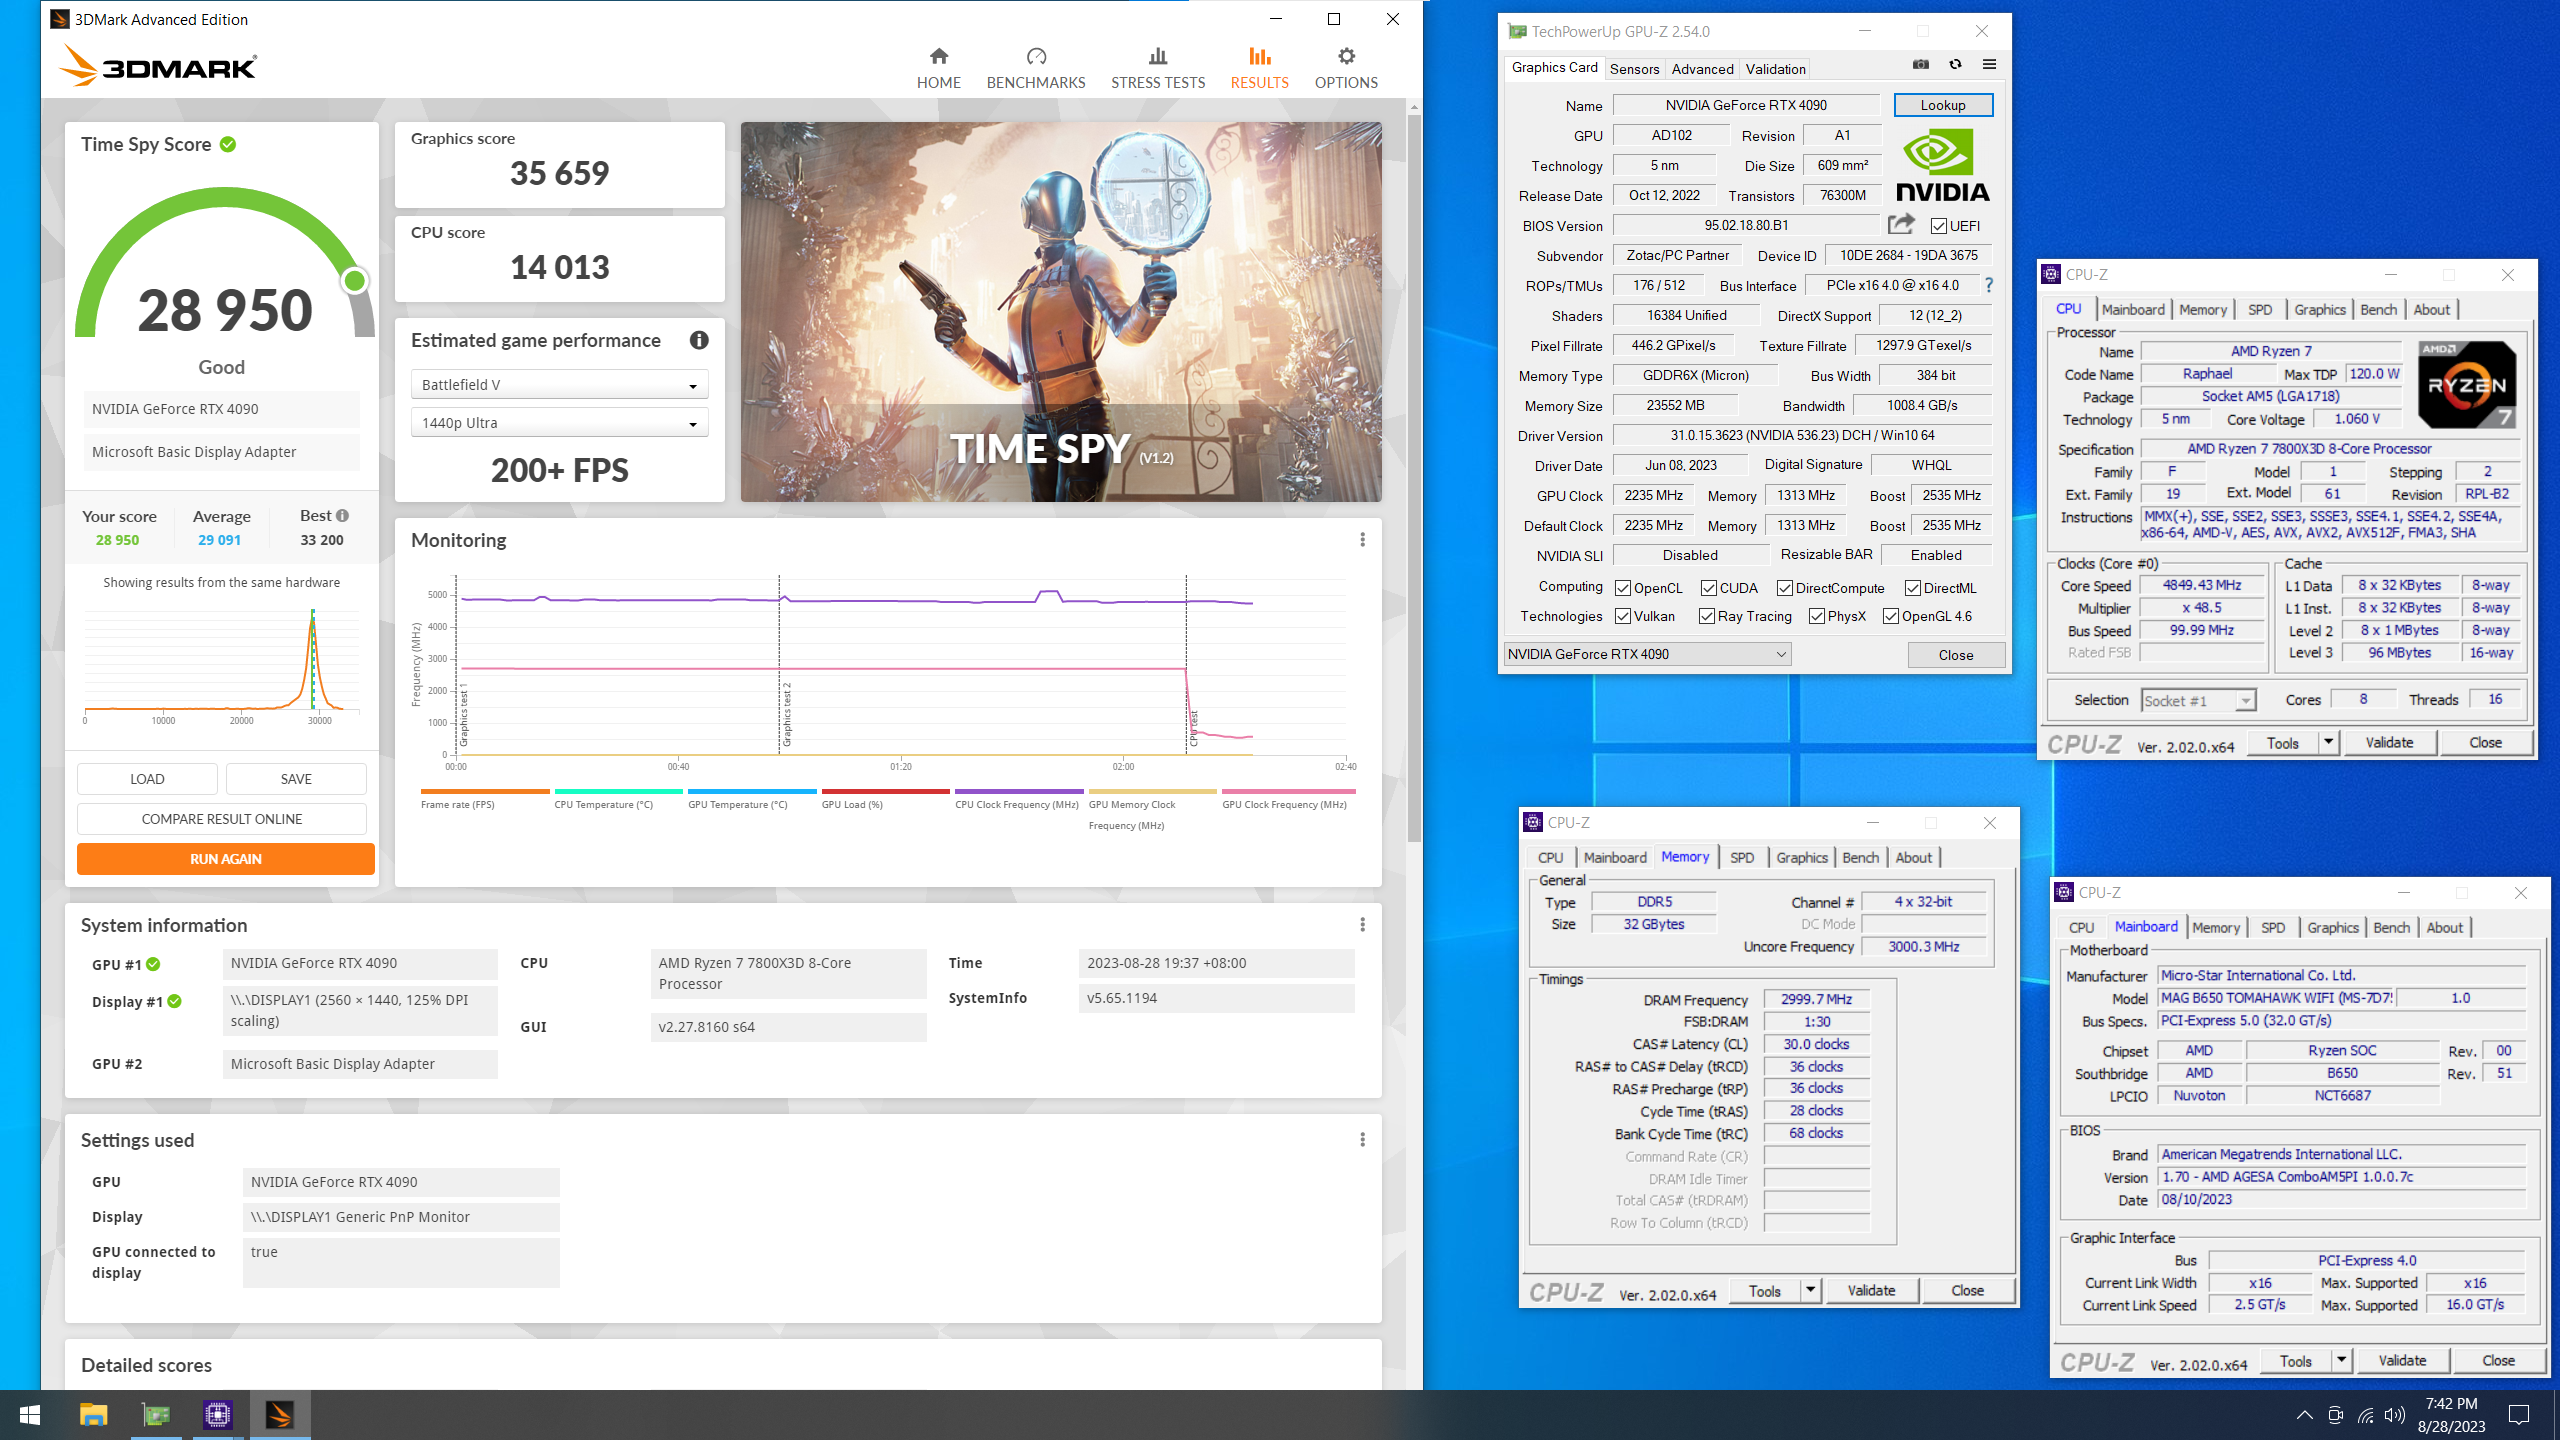
Task: Open GPU-Z graphics card selector dropdown
Action: click(x=1647, y=654)
